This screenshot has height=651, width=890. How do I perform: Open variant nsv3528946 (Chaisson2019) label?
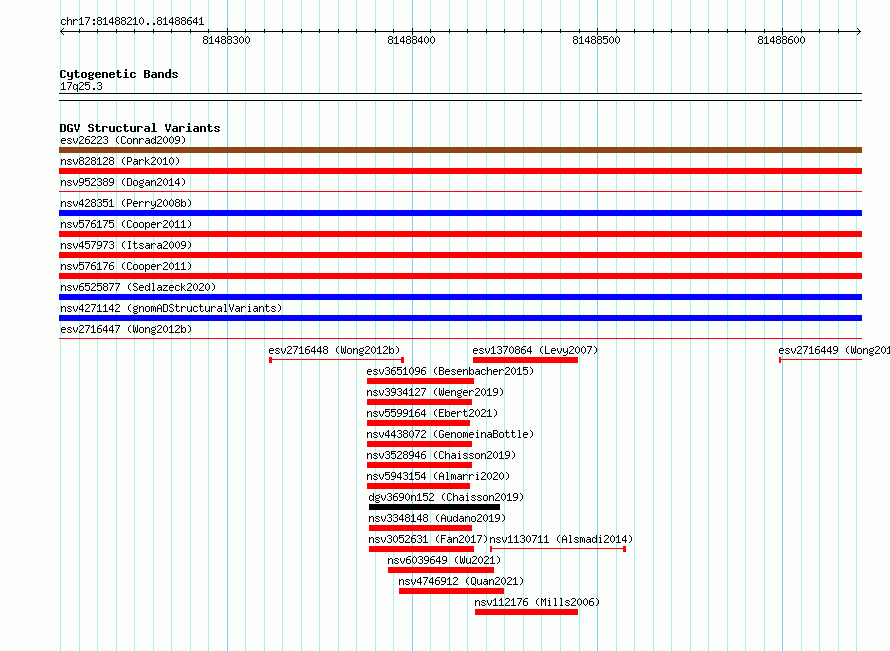pos(441,455)
